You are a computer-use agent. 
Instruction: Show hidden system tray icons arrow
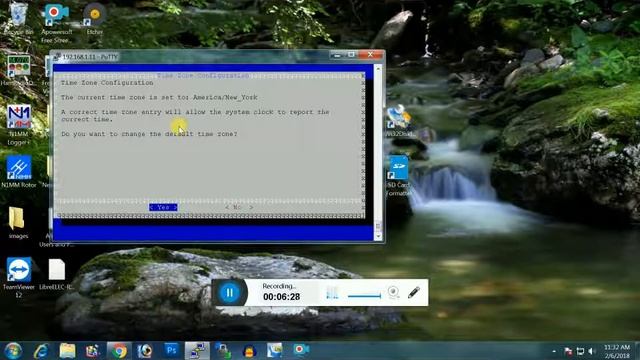554,351
